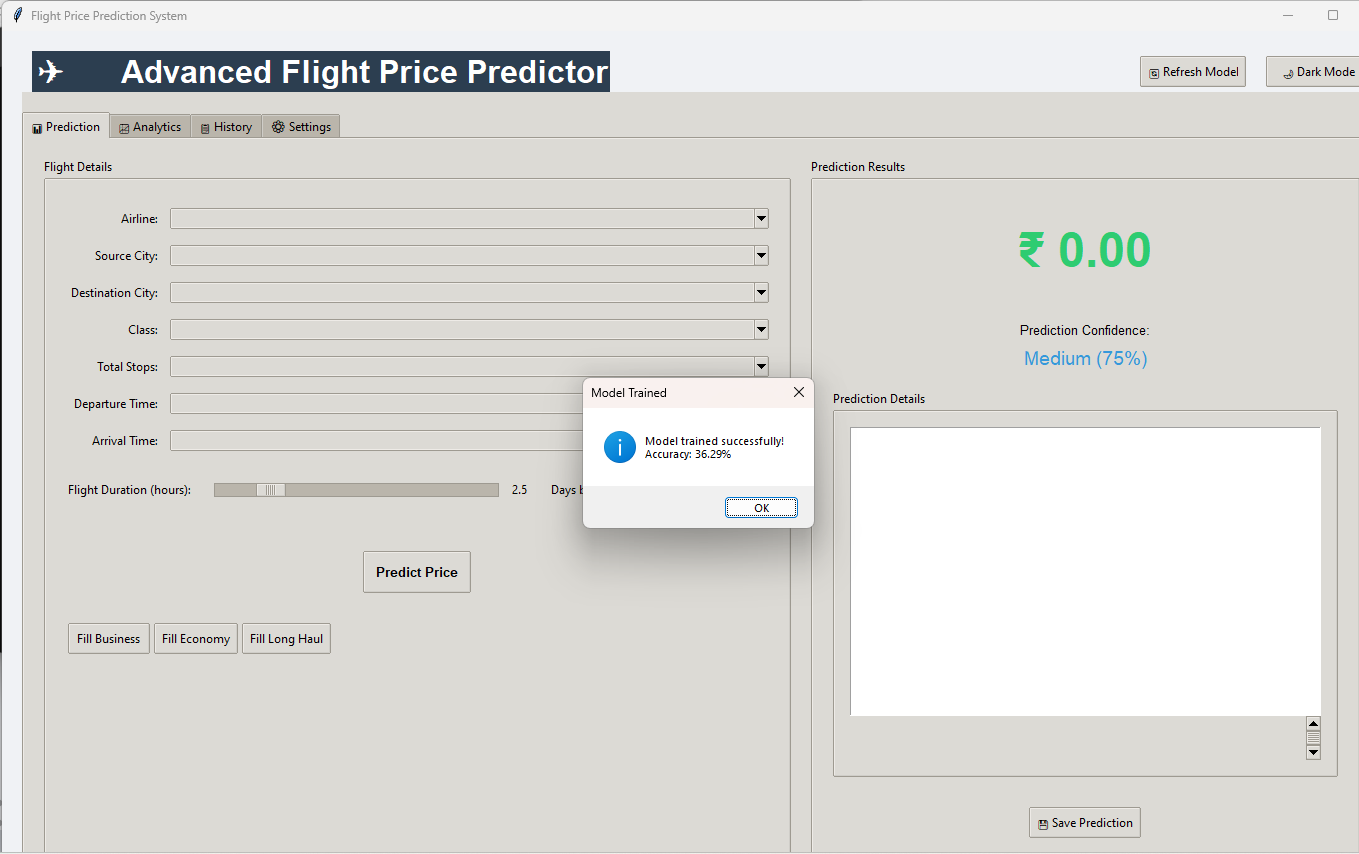This screenshot has width=1359, height=854.
Task: Close the Model Trained dialog with X
Action: coord(798,393)
